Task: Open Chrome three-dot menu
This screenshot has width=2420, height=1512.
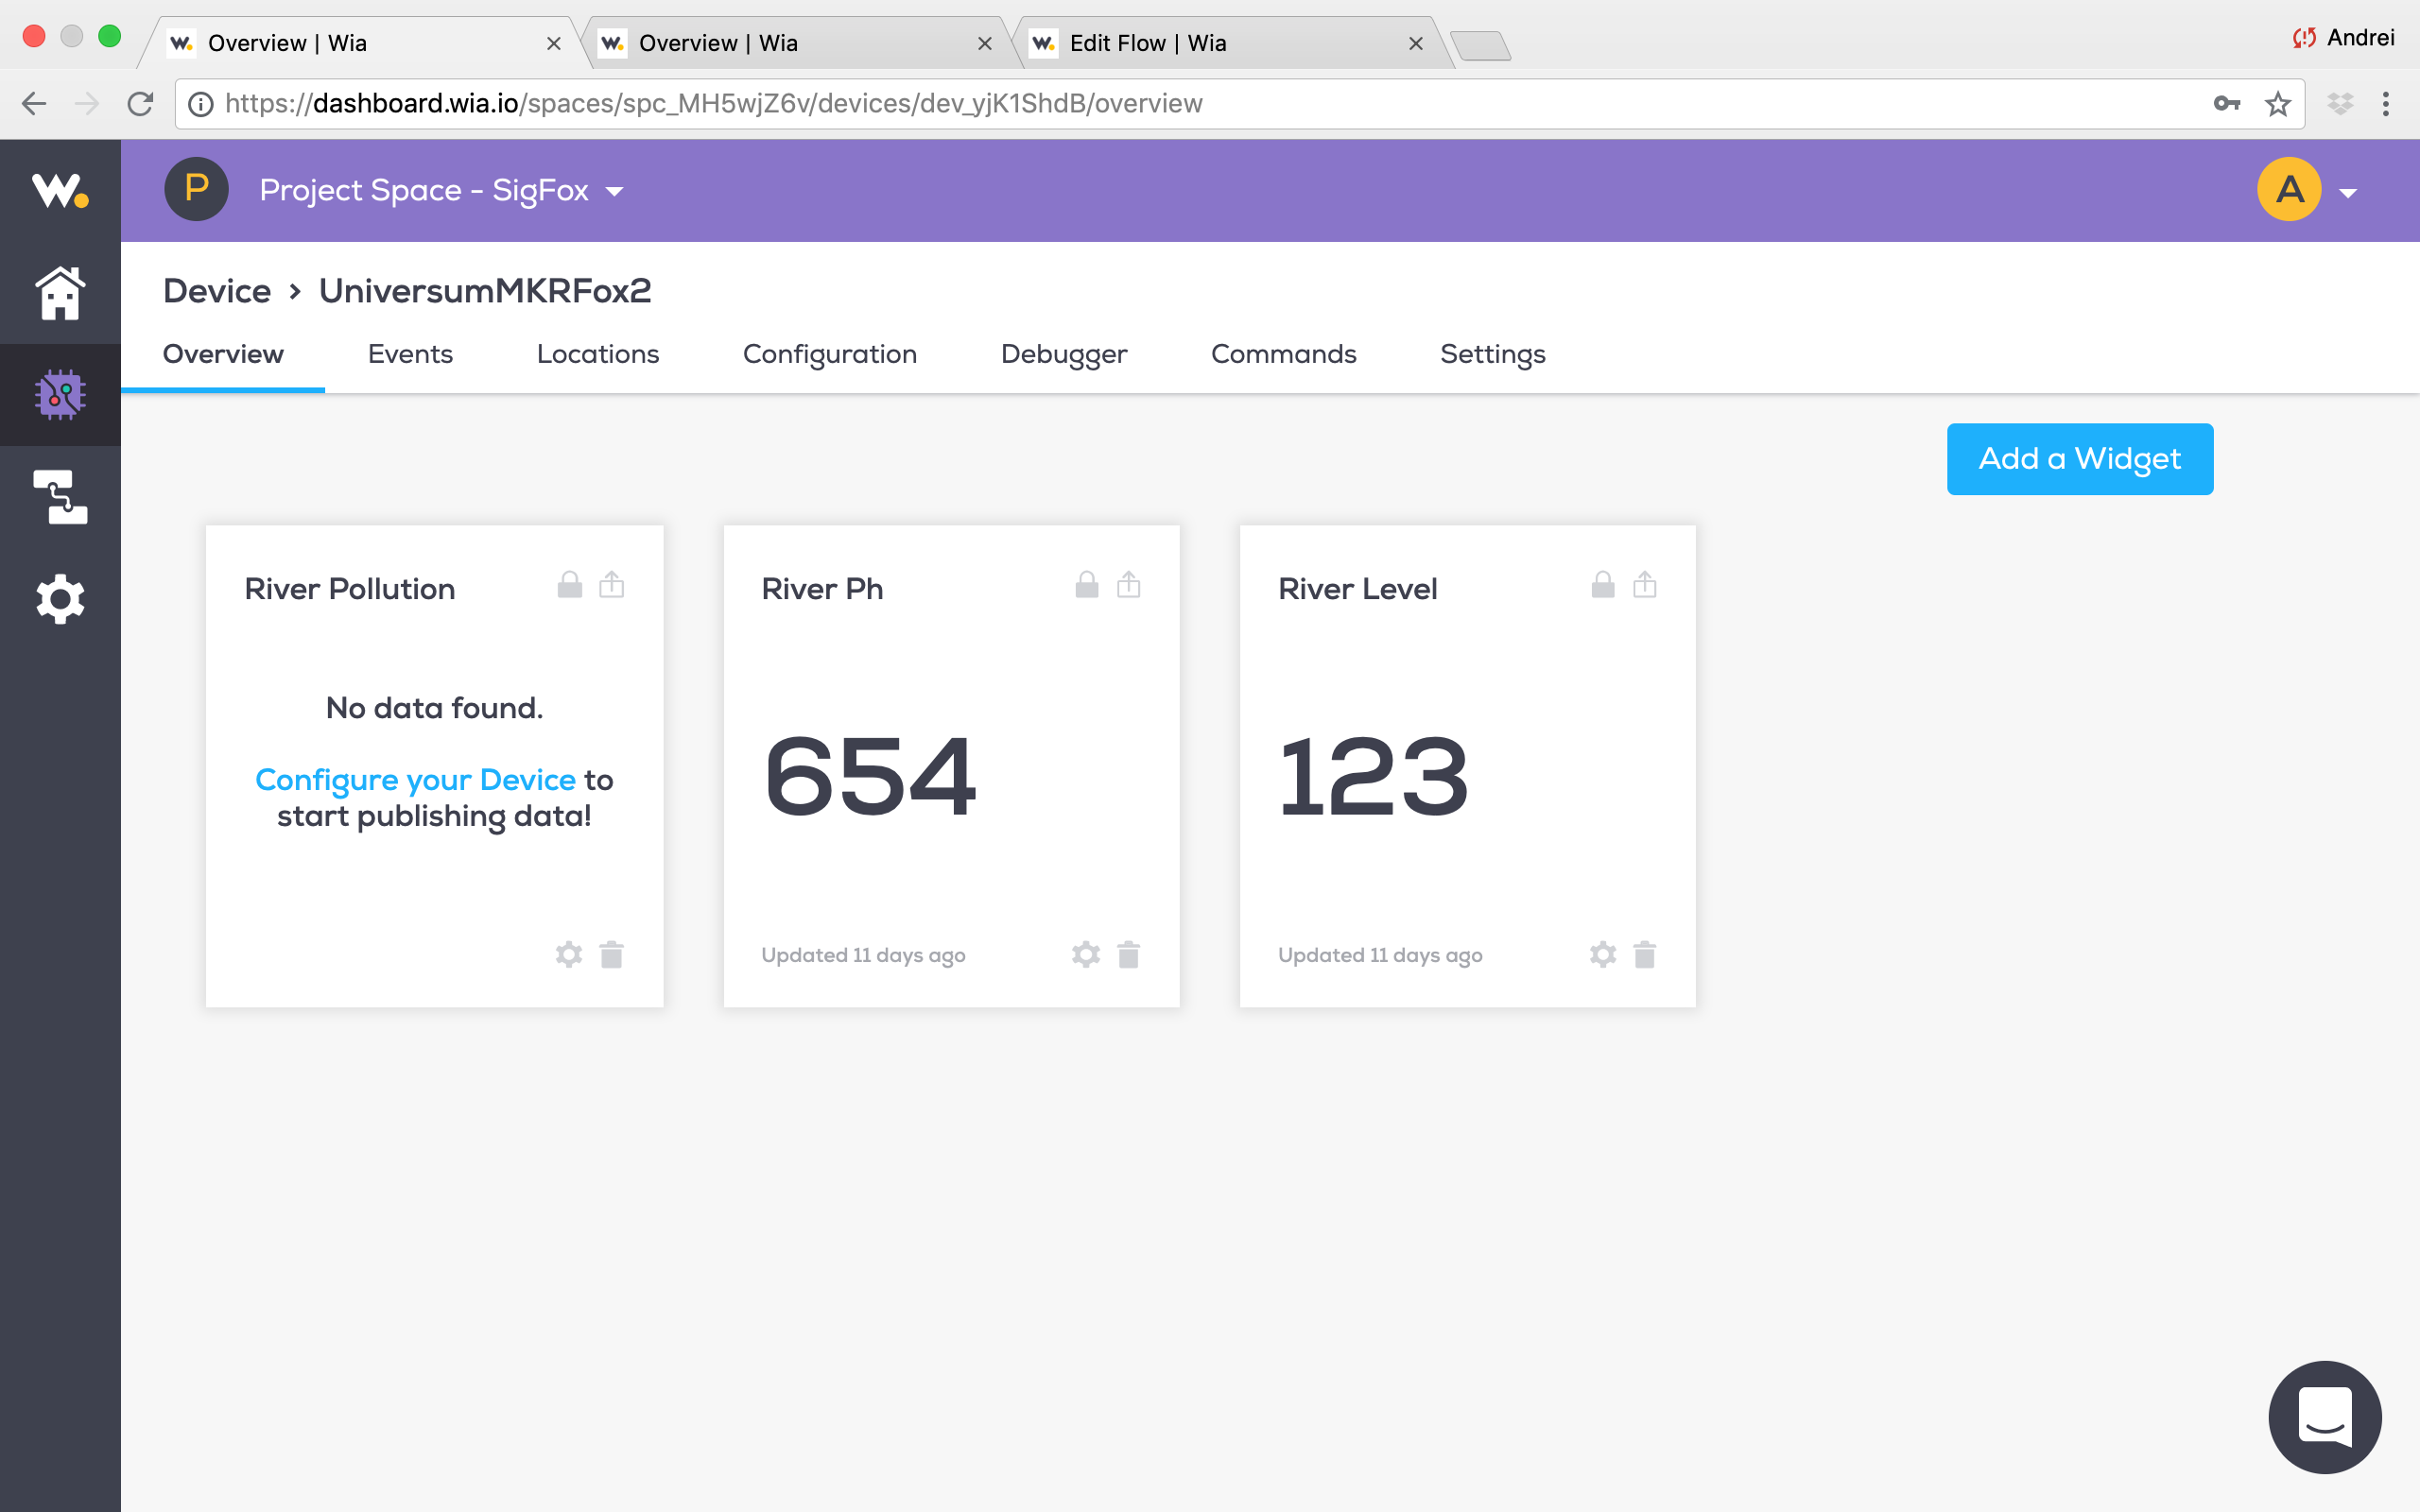Action: coord(2386,104)
